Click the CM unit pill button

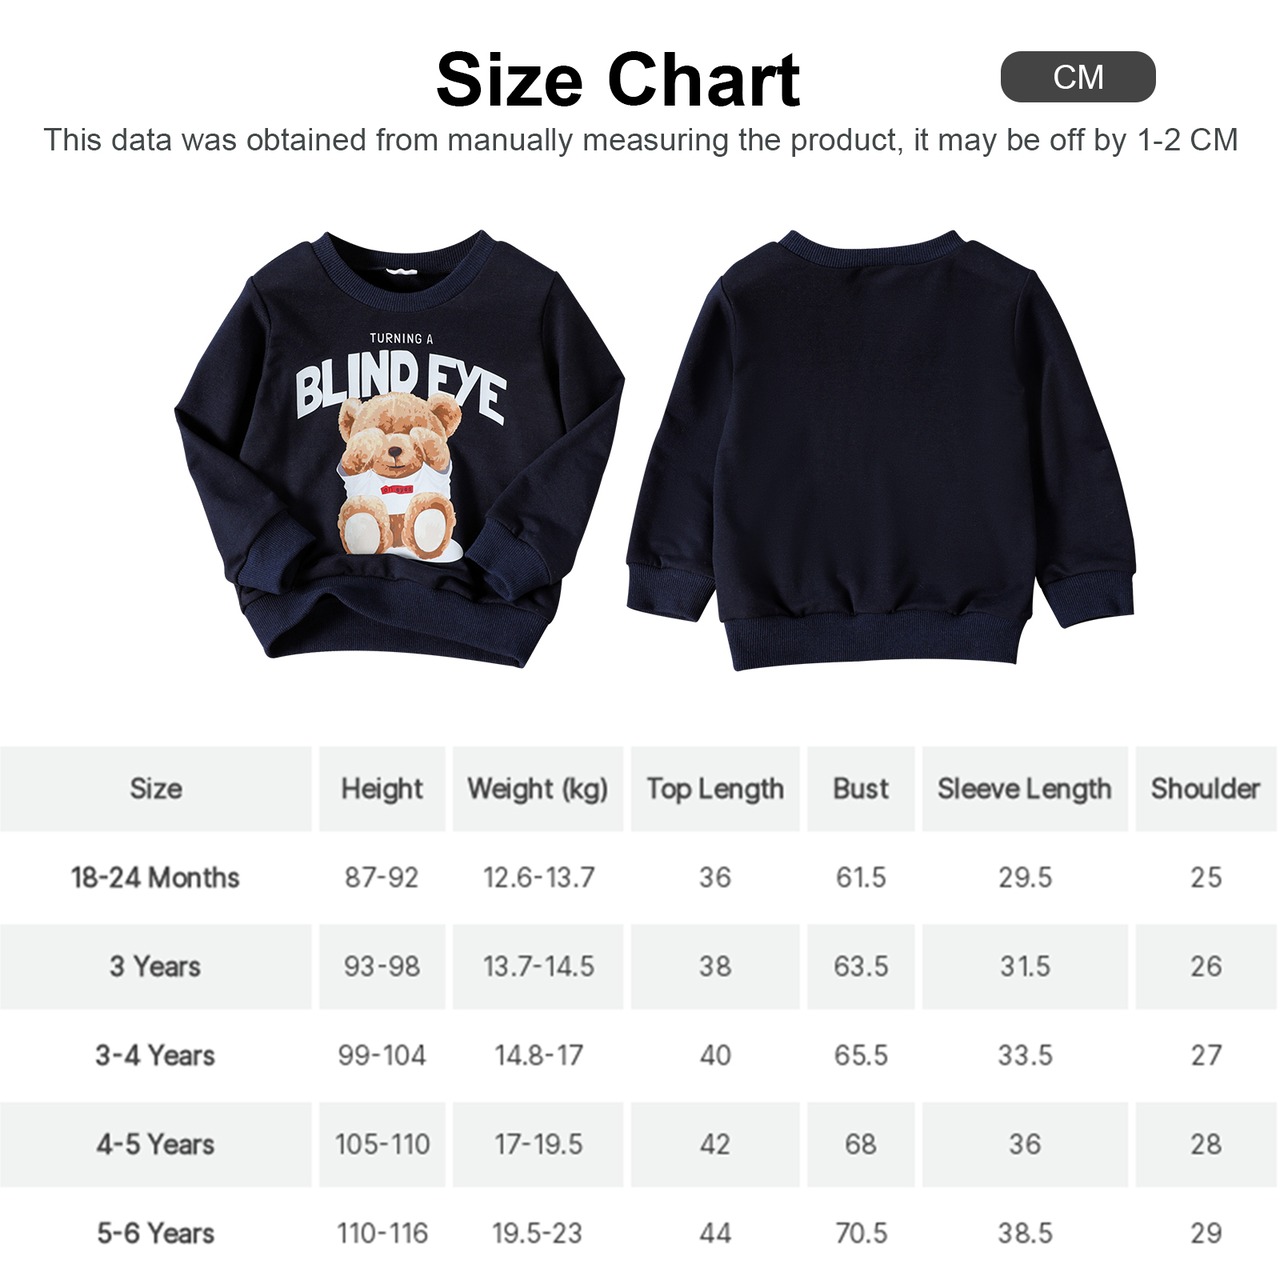point(1077,77)
